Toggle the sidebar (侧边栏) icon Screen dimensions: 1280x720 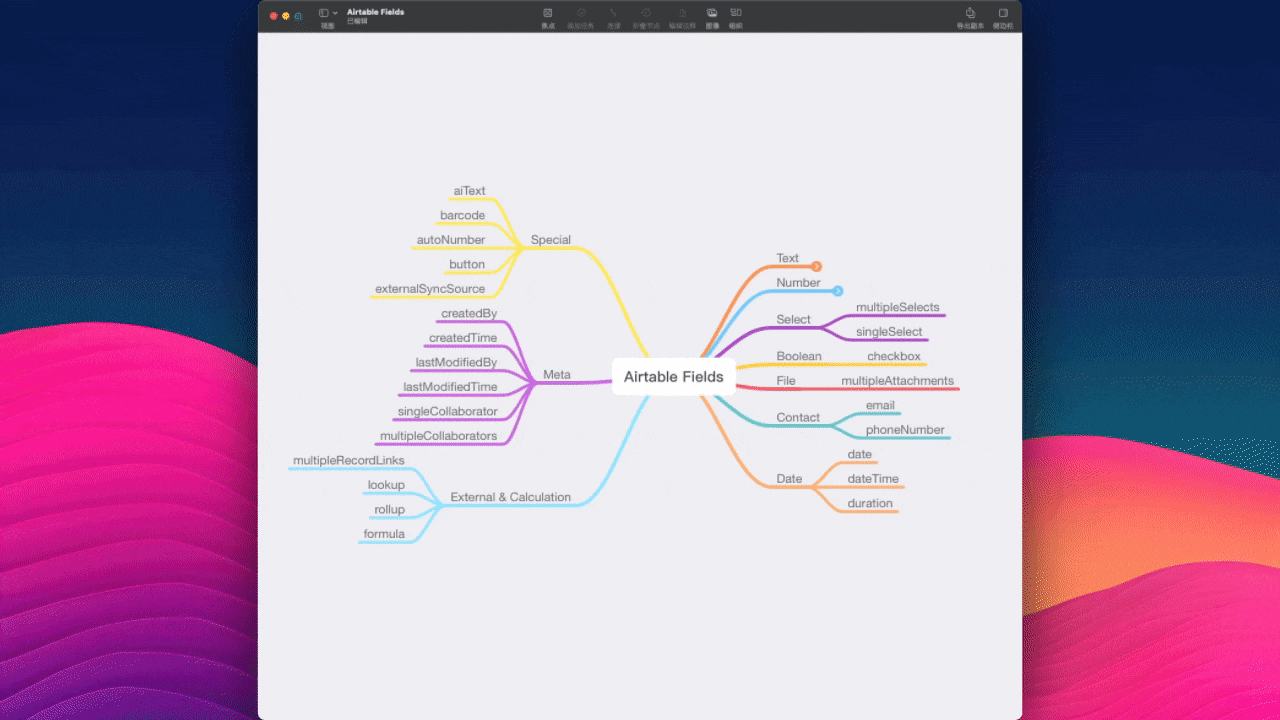tap(1003, 13)
